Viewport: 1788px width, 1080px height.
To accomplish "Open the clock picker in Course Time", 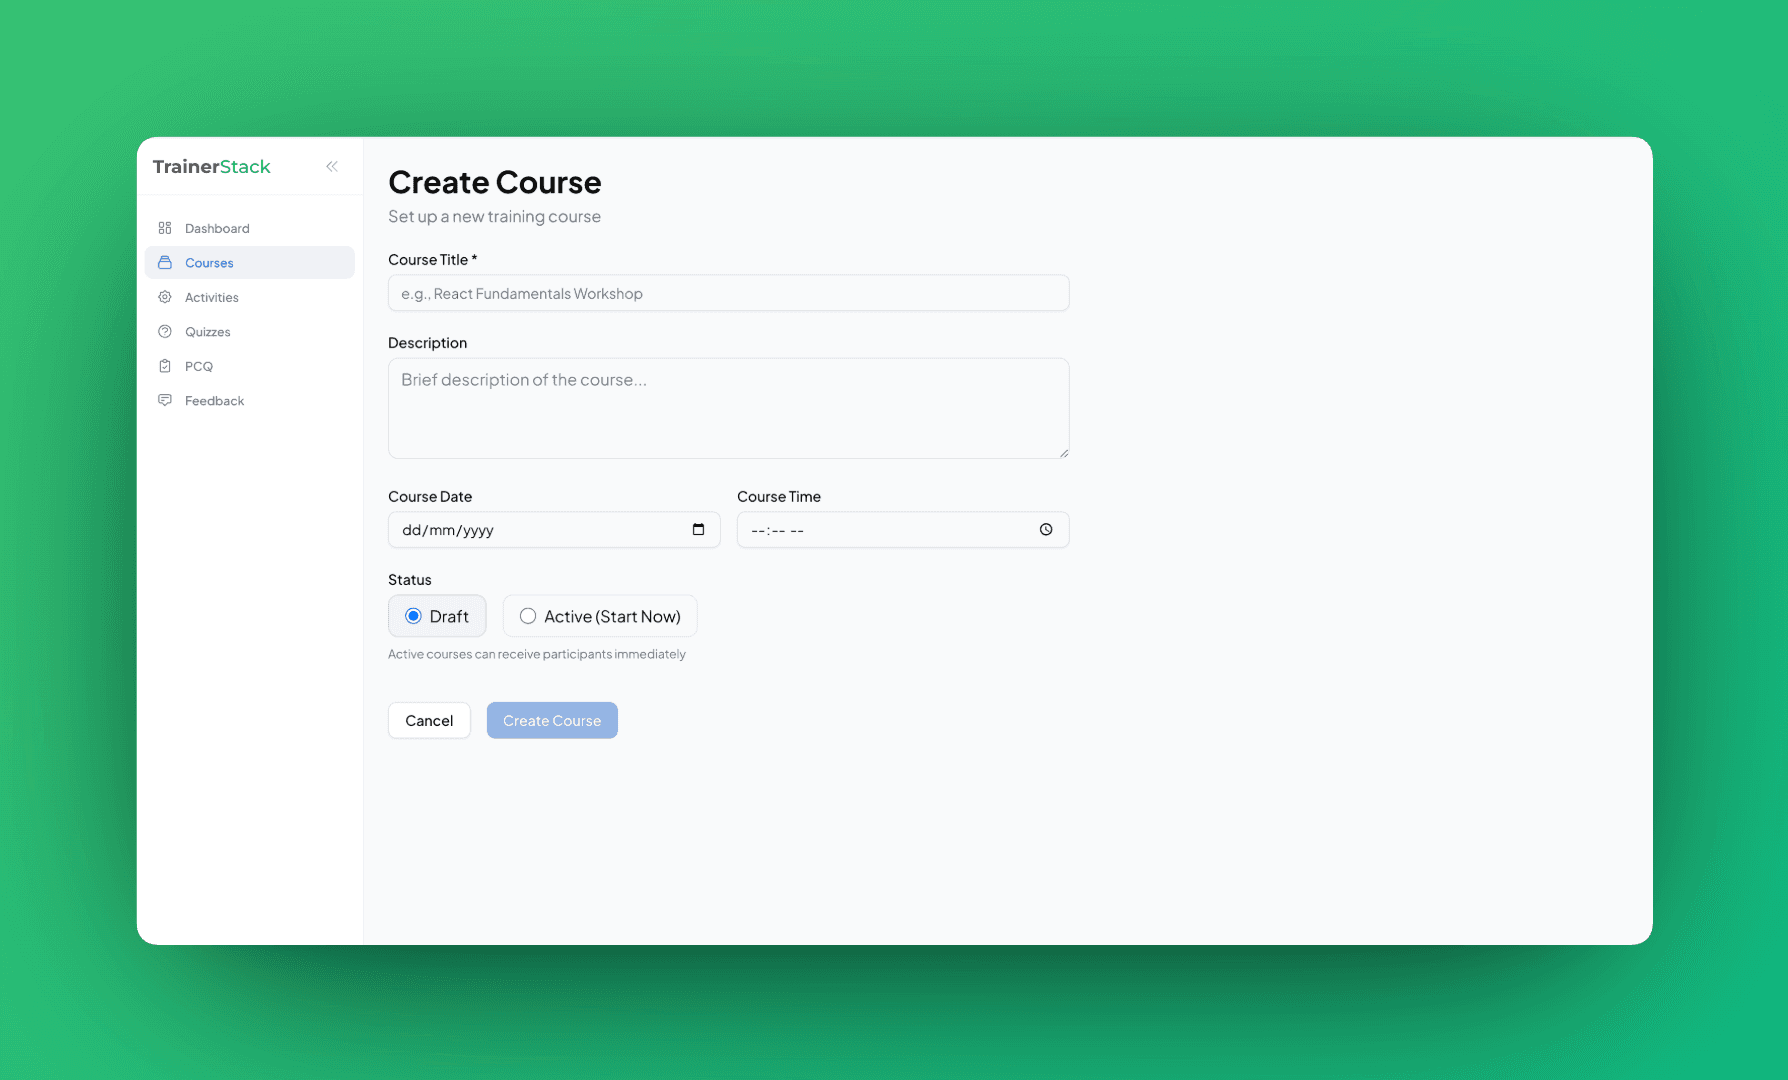I will 1045,529.
